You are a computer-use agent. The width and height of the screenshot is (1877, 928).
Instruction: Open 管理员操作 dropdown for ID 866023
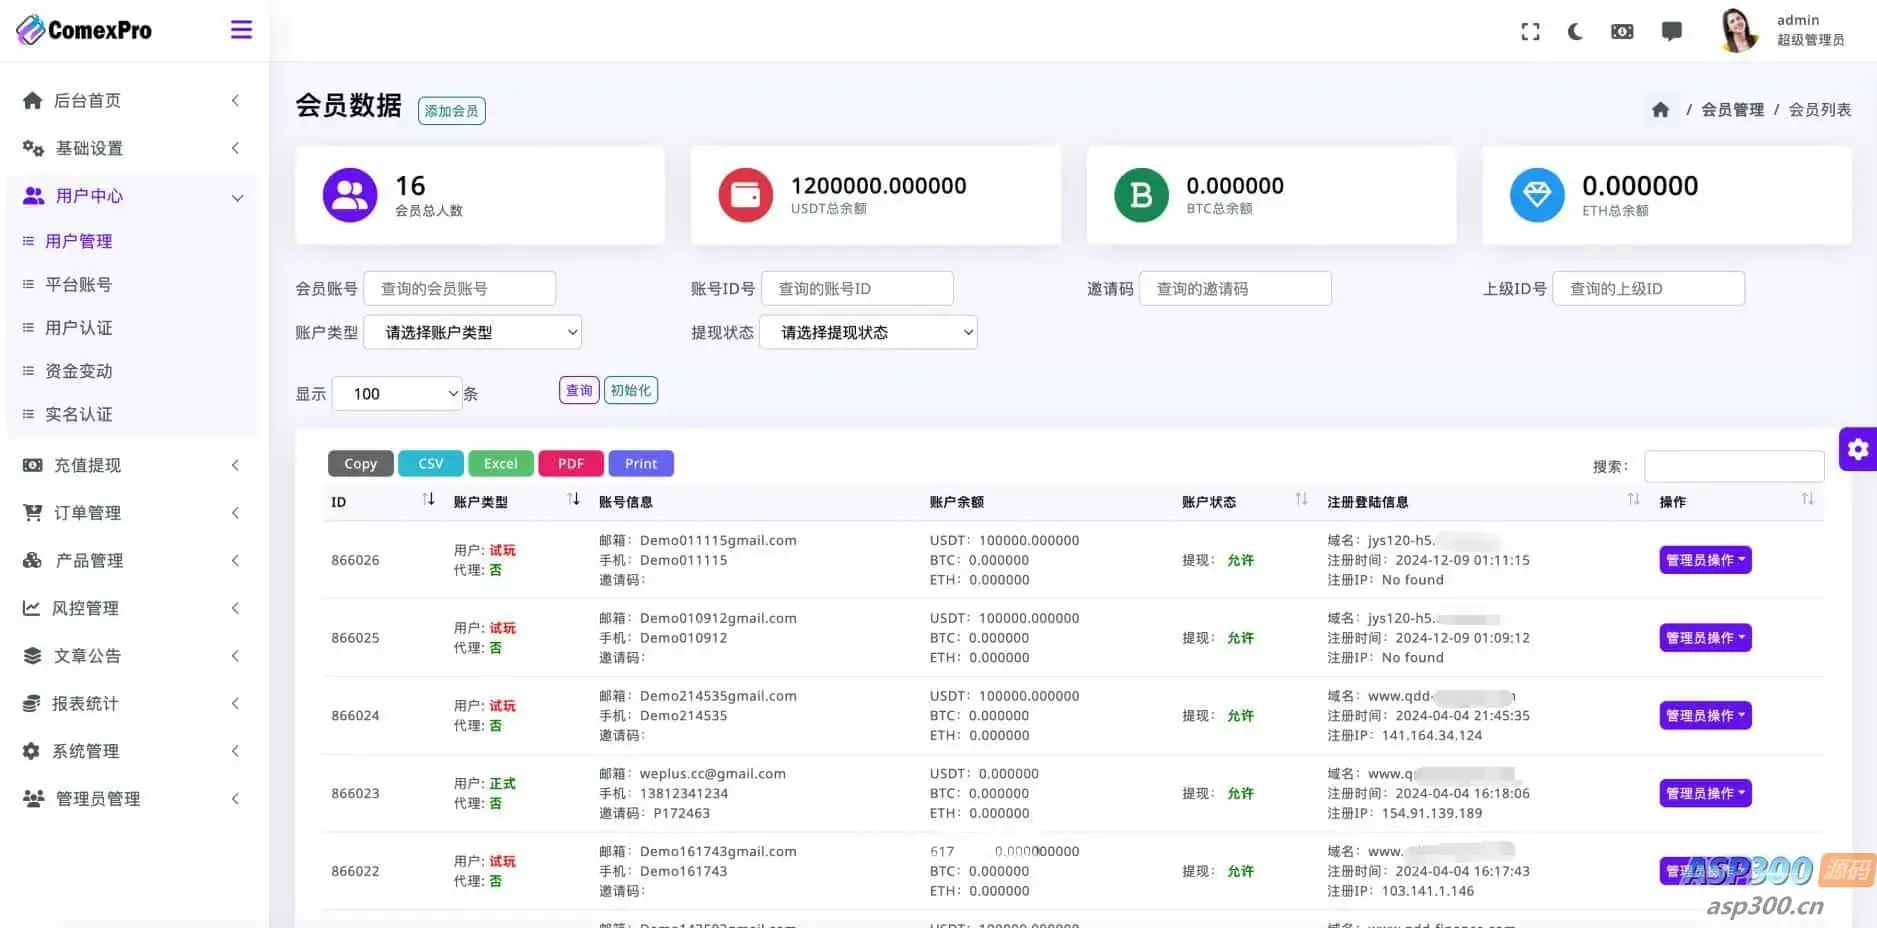point(1705,793)
